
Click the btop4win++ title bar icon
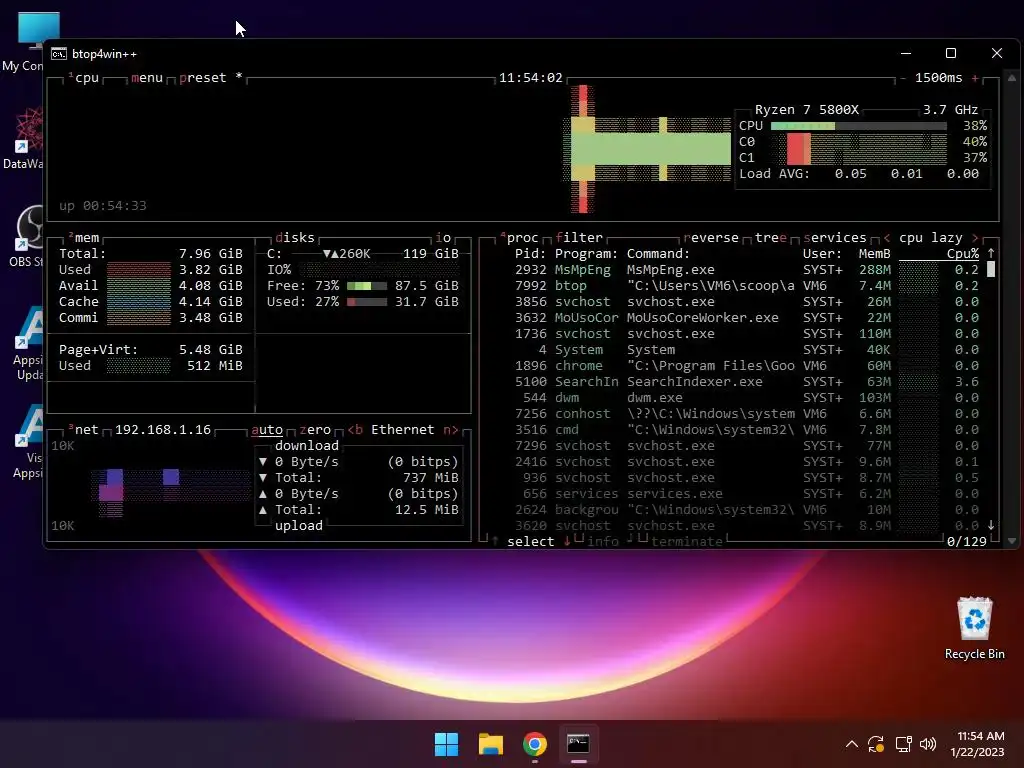tap(59, 54)
